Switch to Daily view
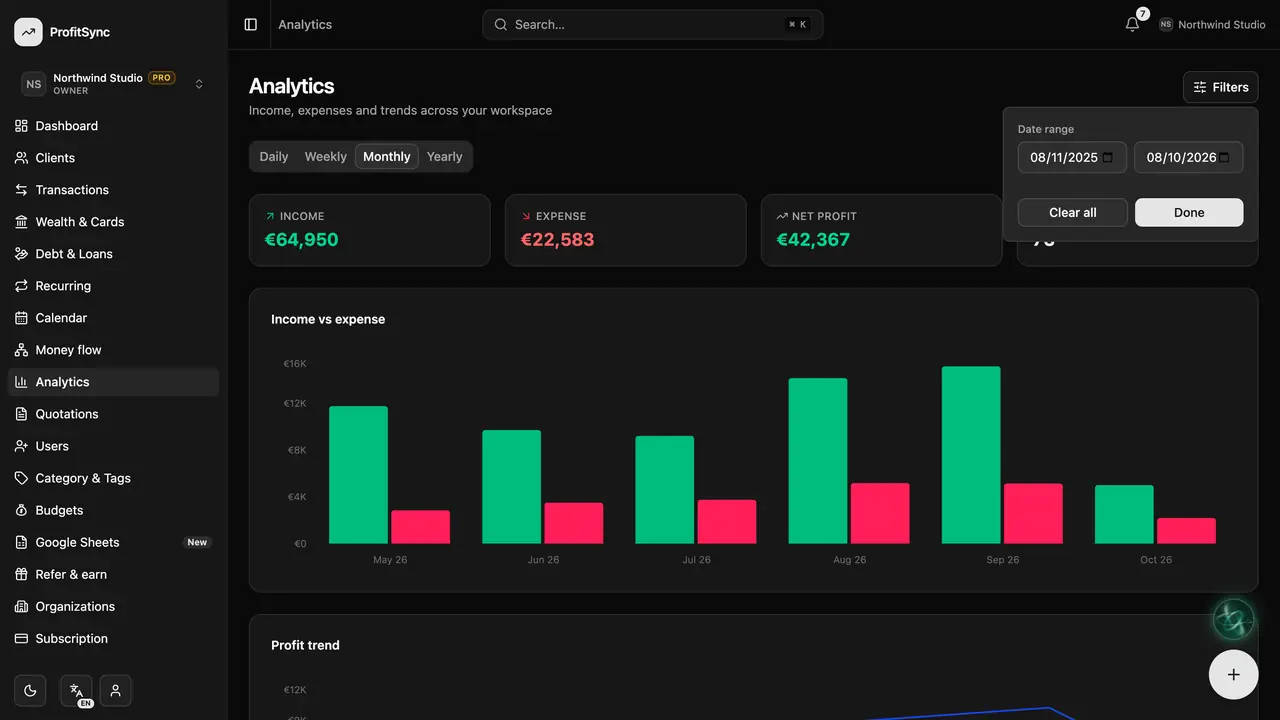 (274, 157)
